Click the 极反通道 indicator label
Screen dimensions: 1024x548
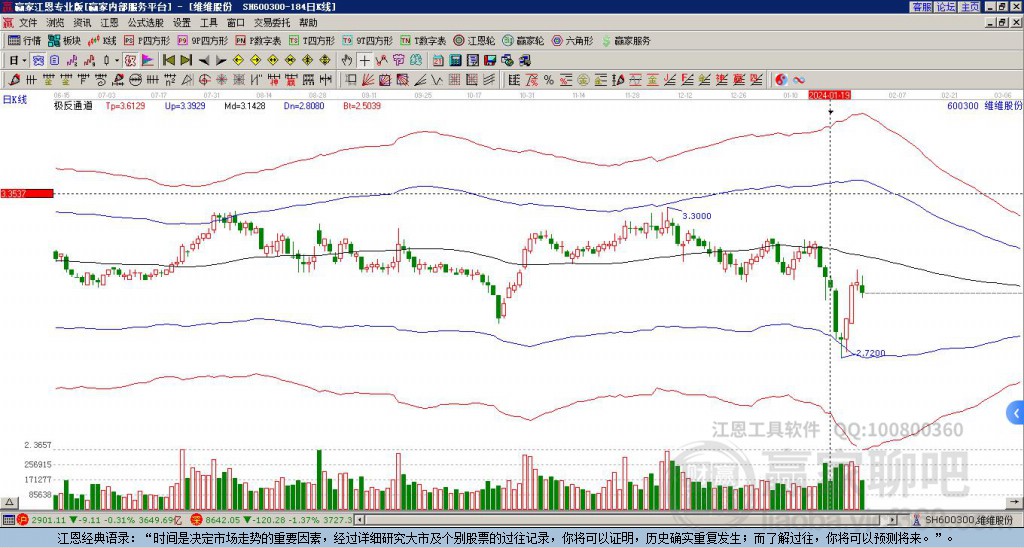[73, 105]
